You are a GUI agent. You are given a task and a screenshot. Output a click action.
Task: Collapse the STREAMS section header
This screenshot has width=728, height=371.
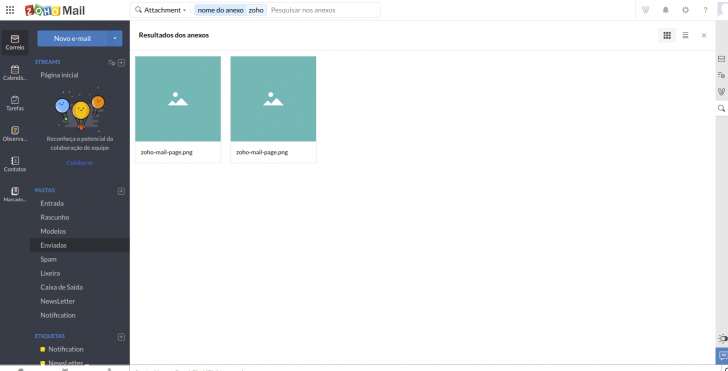(47, 62)
